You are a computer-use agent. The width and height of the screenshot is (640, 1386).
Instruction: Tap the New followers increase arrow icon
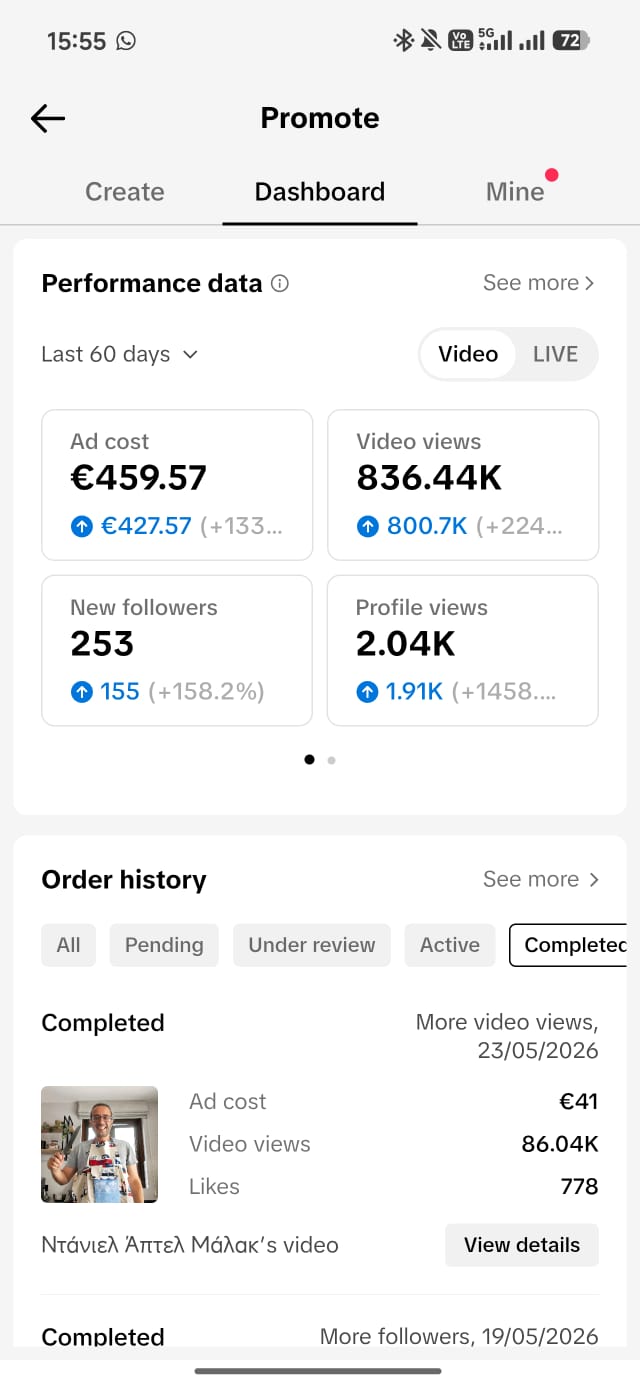coord(82,692)
